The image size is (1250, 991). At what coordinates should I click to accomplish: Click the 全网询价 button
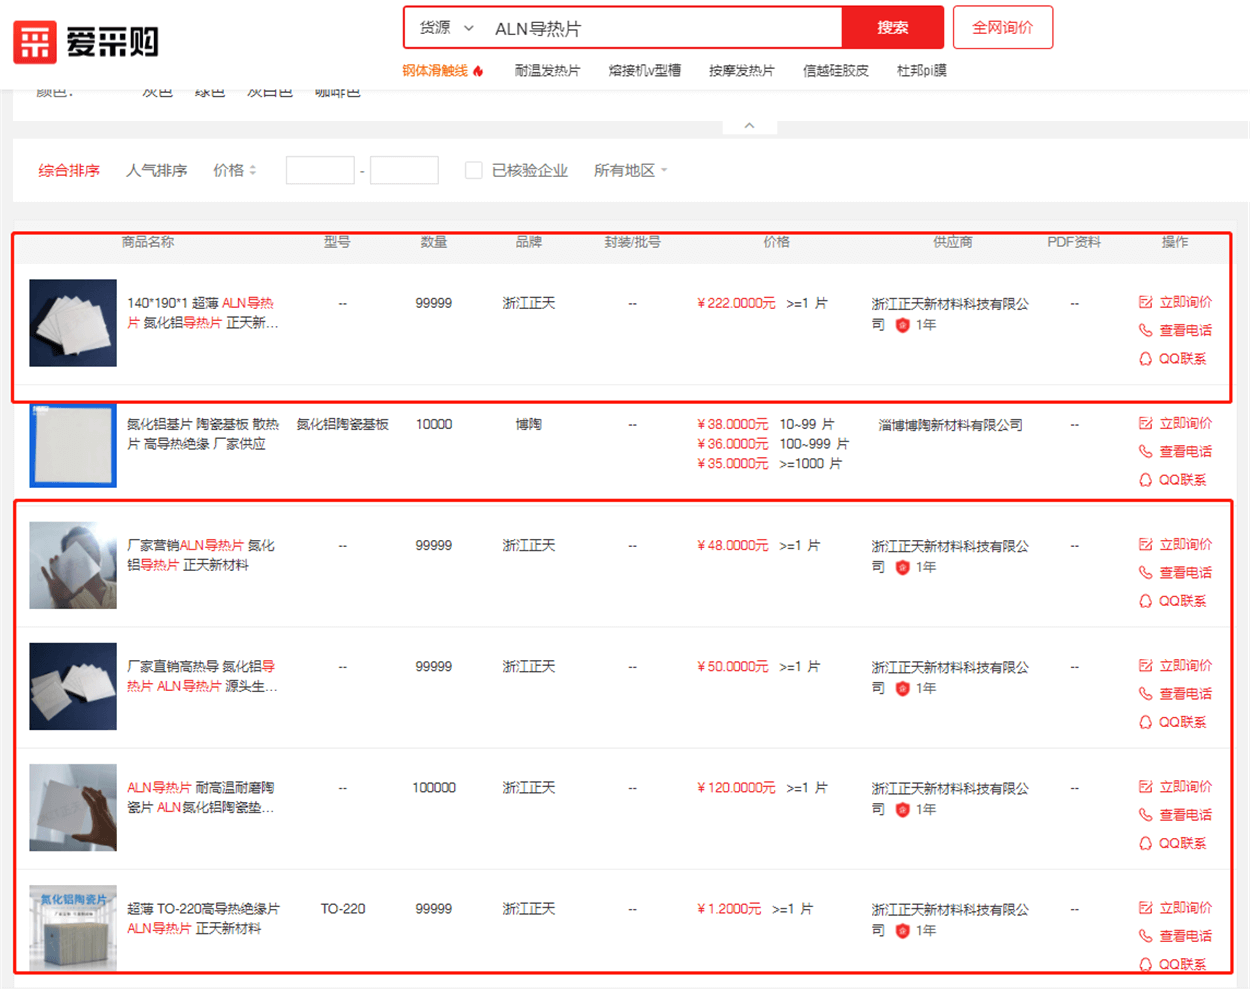click(1002, 28)
